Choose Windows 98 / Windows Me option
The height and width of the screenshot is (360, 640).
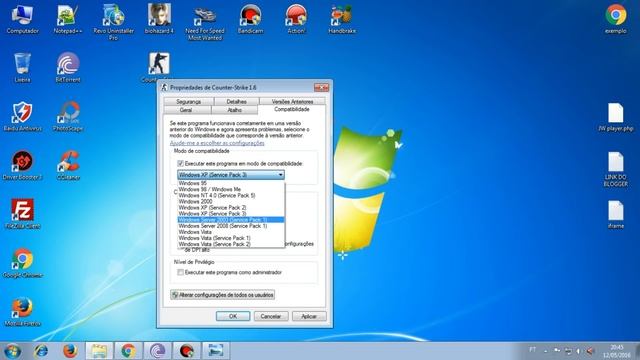click(231, 189)
